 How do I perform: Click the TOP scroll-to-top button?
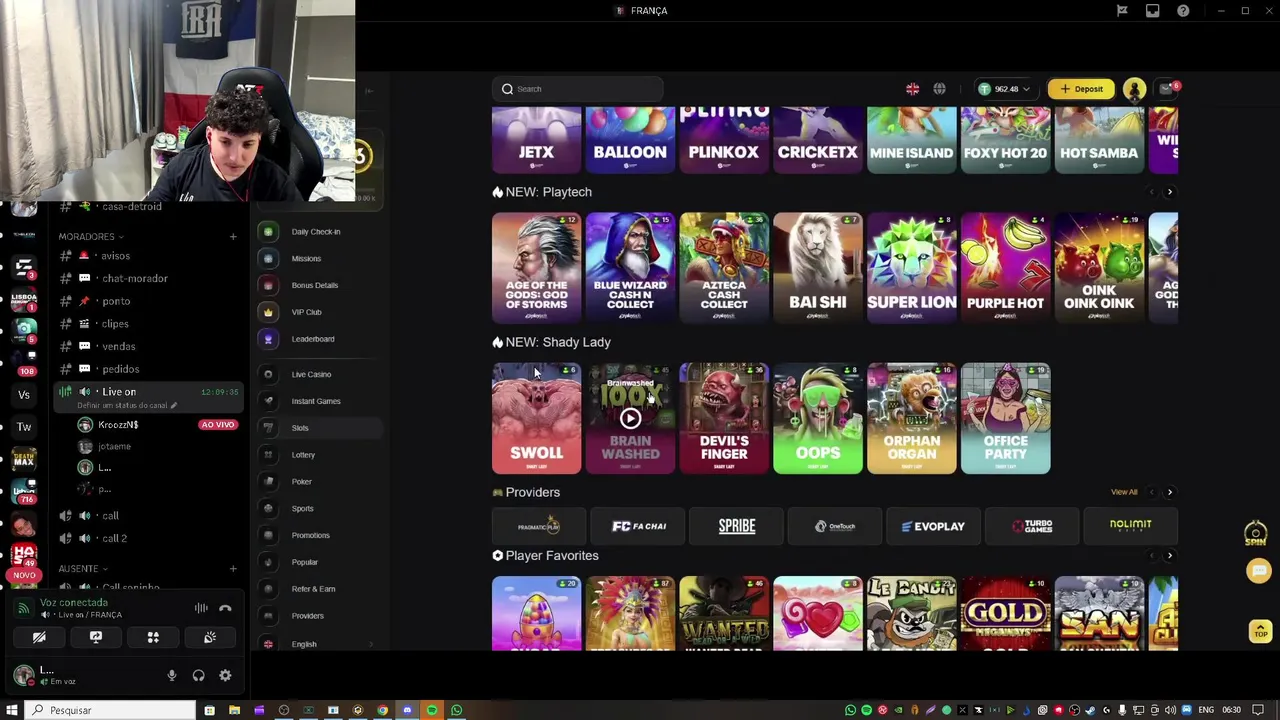tap(1260, 631)
